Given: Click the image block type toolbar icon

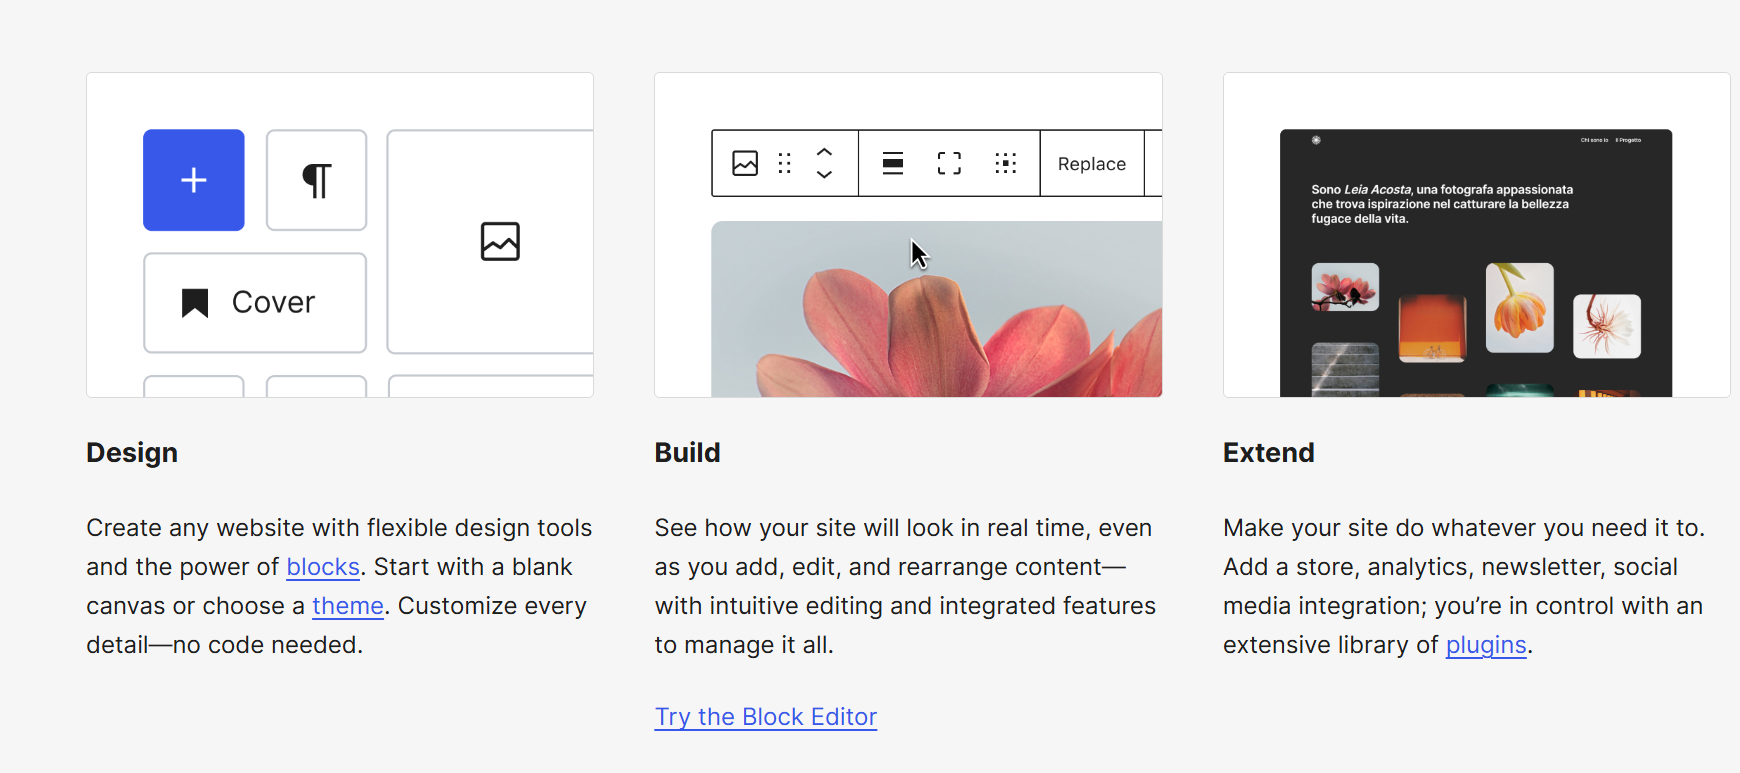Looking at the screenshot, I should pos(745,163).
